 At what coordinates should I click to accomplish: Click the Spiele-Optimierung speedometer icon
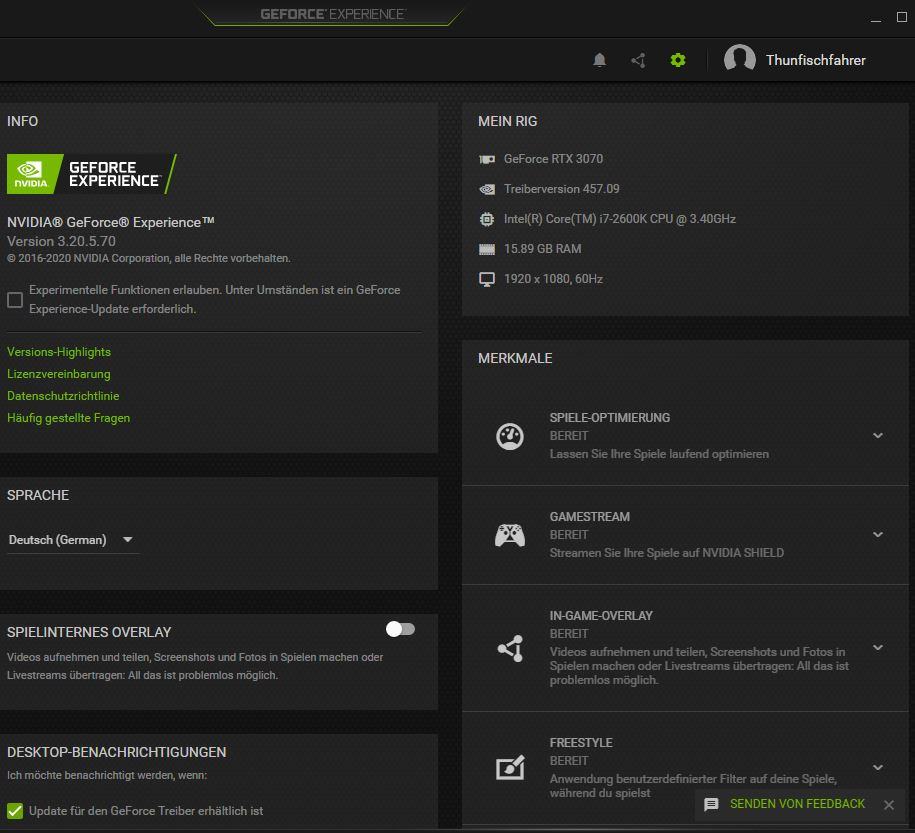509,436
